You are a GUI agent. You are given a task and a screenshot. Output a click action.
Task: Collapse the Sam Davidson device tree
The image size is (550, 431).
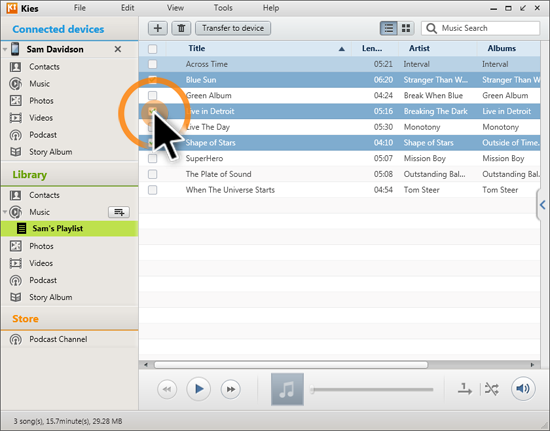point(5,49)
